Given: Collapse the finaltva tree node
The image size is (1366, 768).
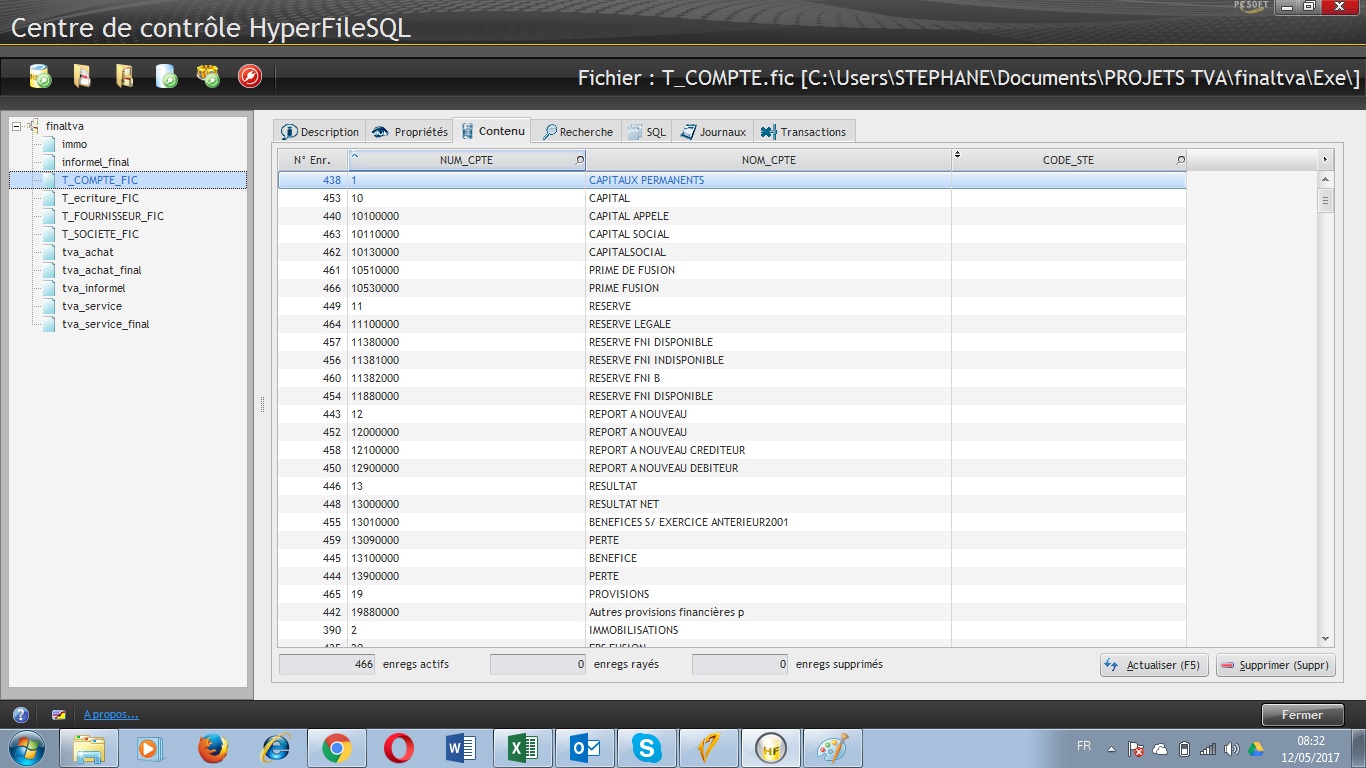Looking at the screenshot, I should point(16,126).
